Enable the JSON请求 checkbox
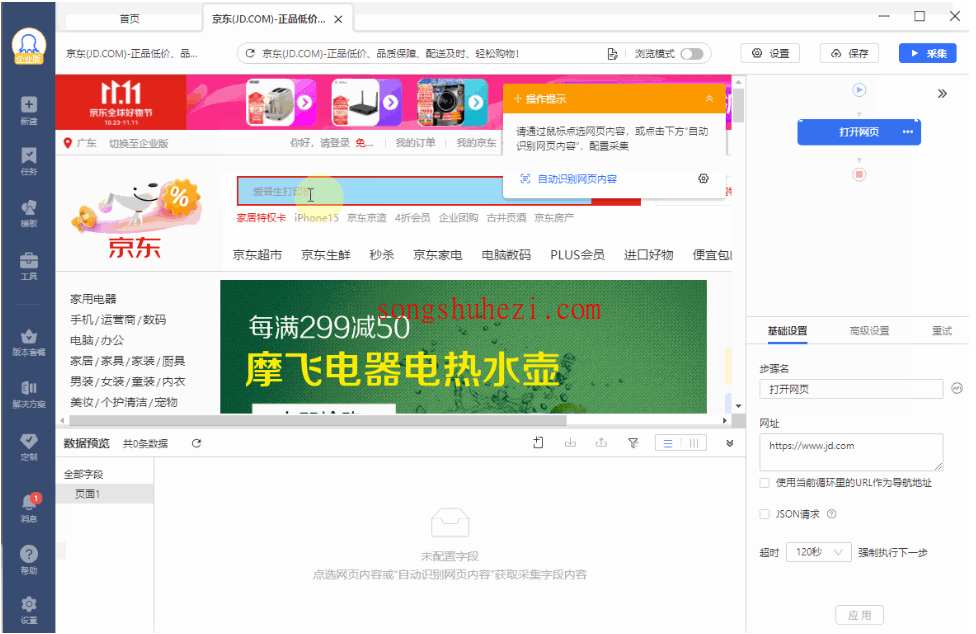 point(764,514)
